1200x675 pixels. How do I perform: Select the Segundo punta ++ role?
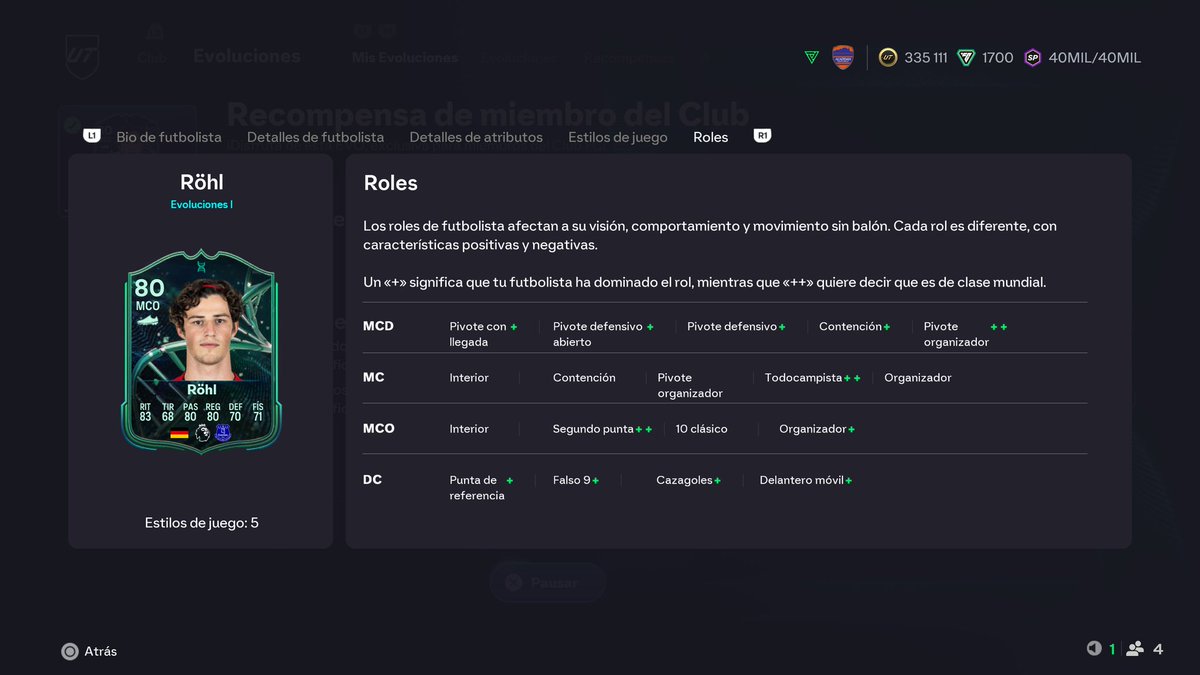pos(602,428)
